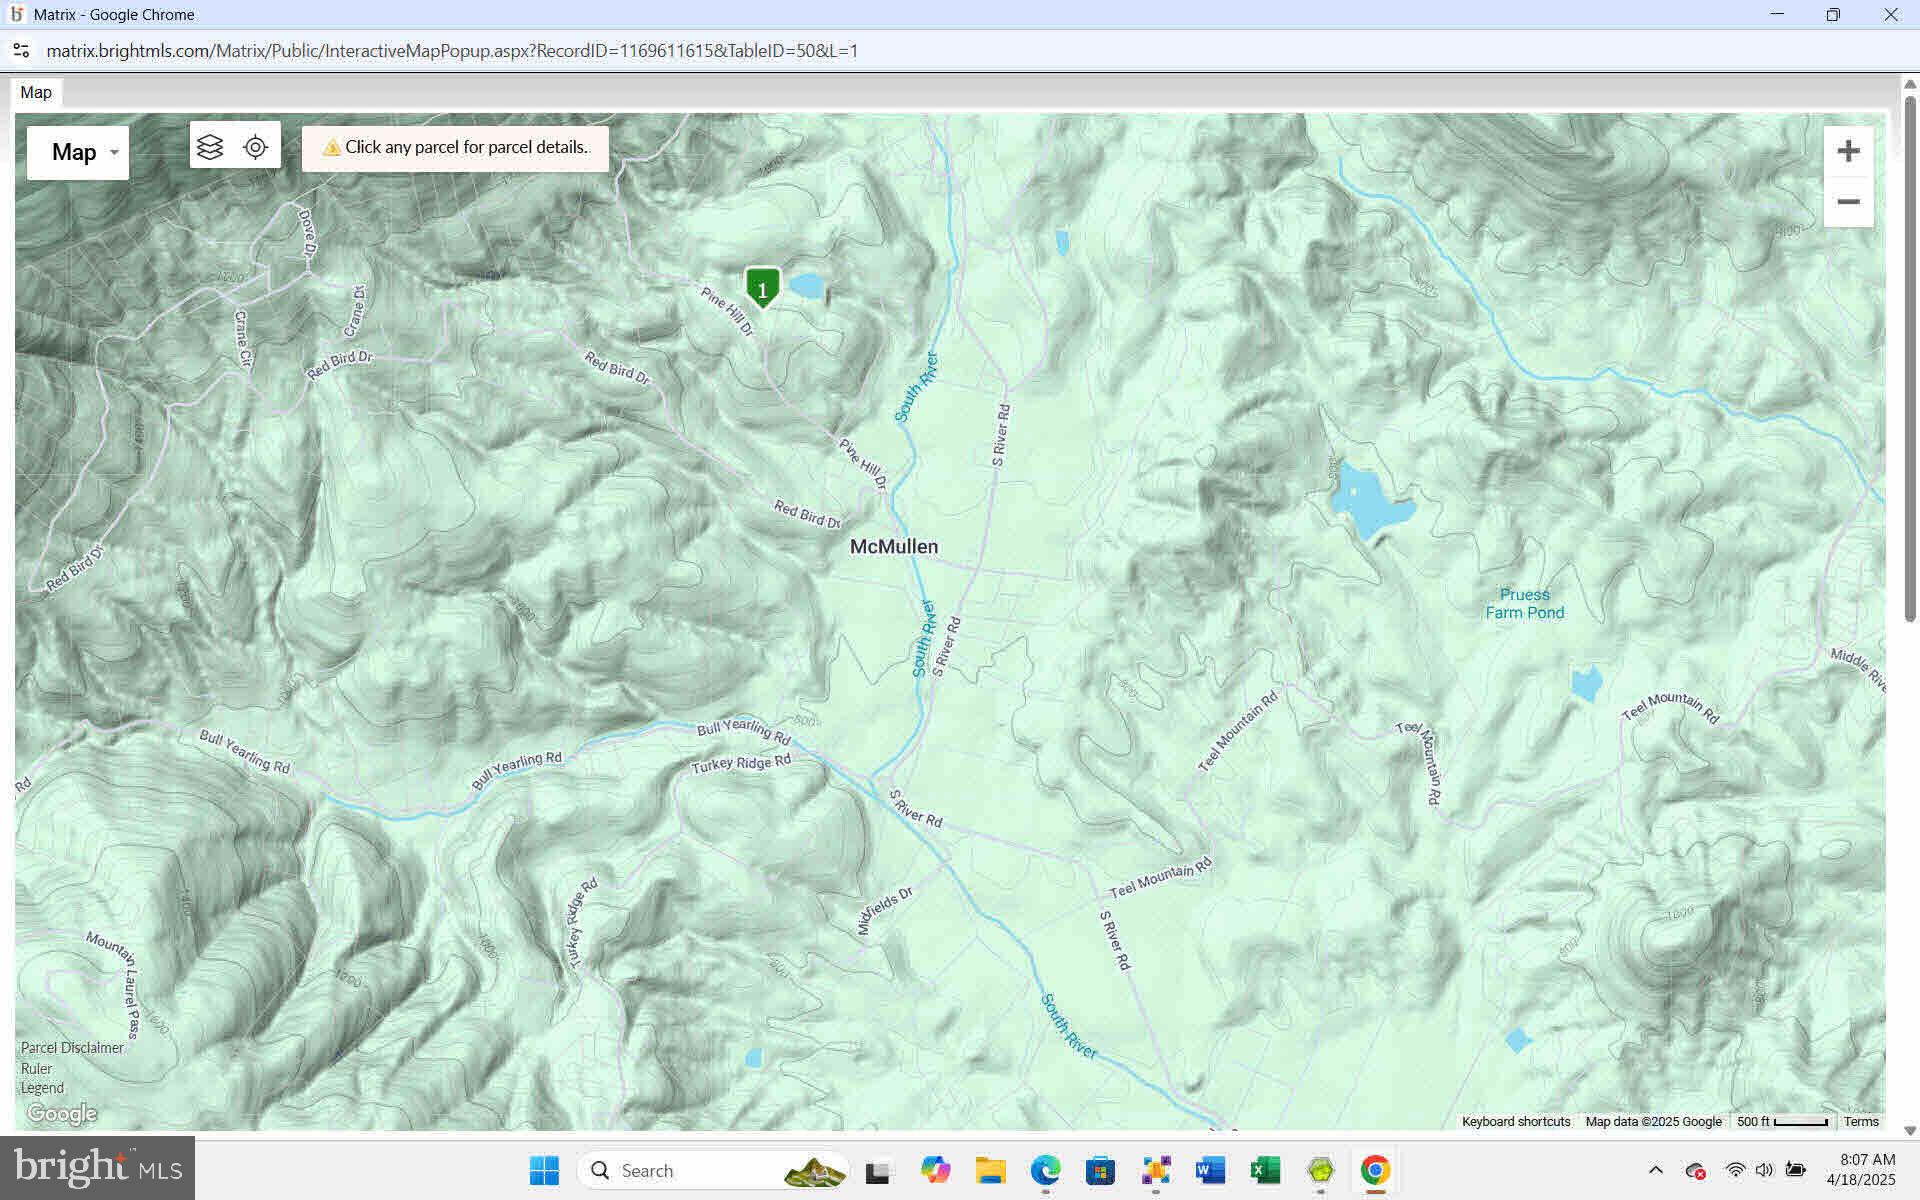Click the page vertical scrollbar thumb
This screenshot has width=1920, height=1200.
1909,360
